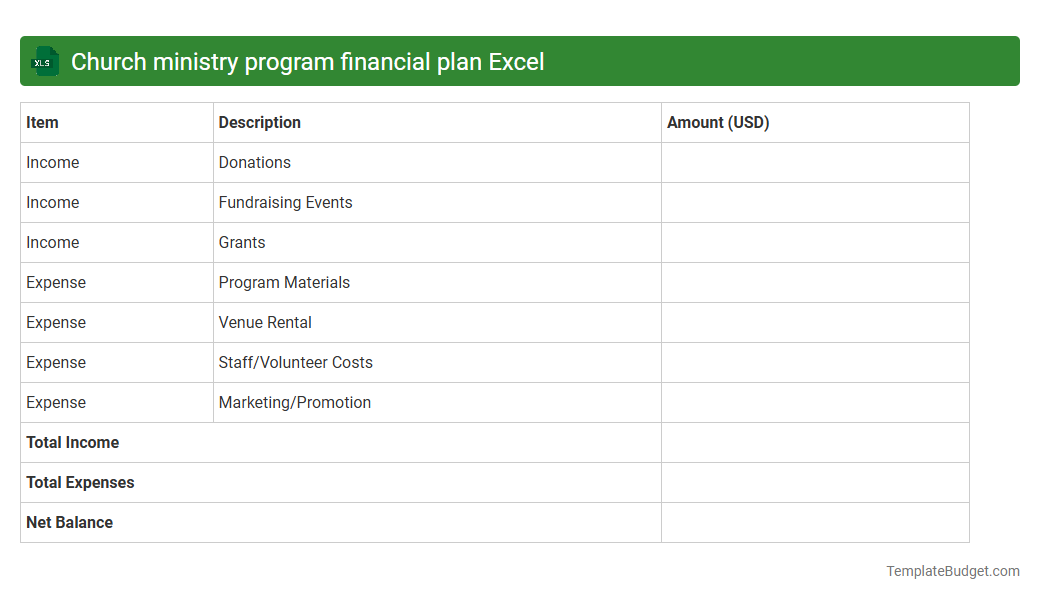This screenshot has height=600, width=1040.
Task: Select the Item column header
Action: [42, 122]
